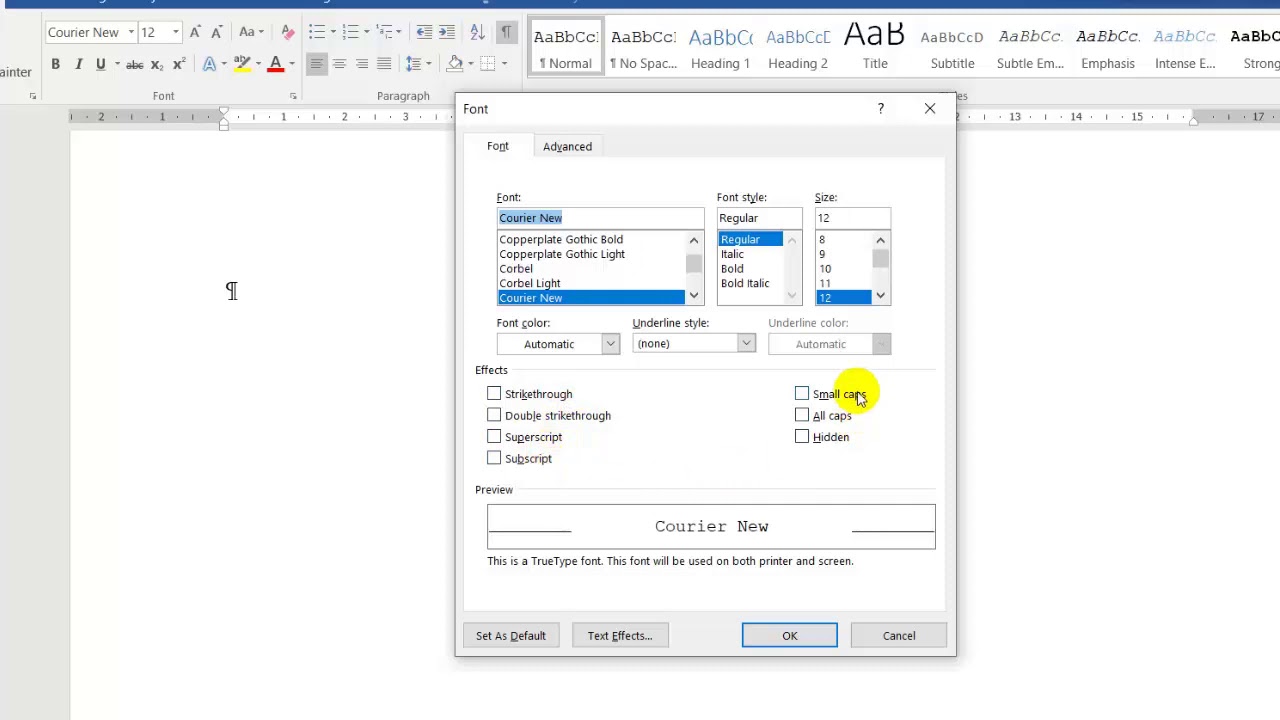1280x720 pixels.
Task: Click Bullets list icon
Action: coord(317,32)
